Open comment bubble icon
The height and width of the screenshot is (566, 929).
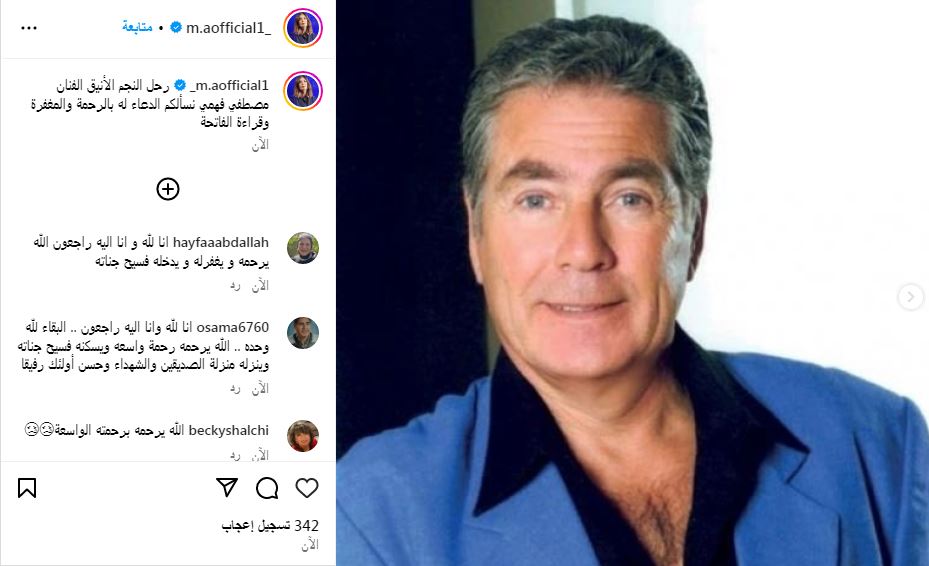pyautogui.click(x=267, y=488)
